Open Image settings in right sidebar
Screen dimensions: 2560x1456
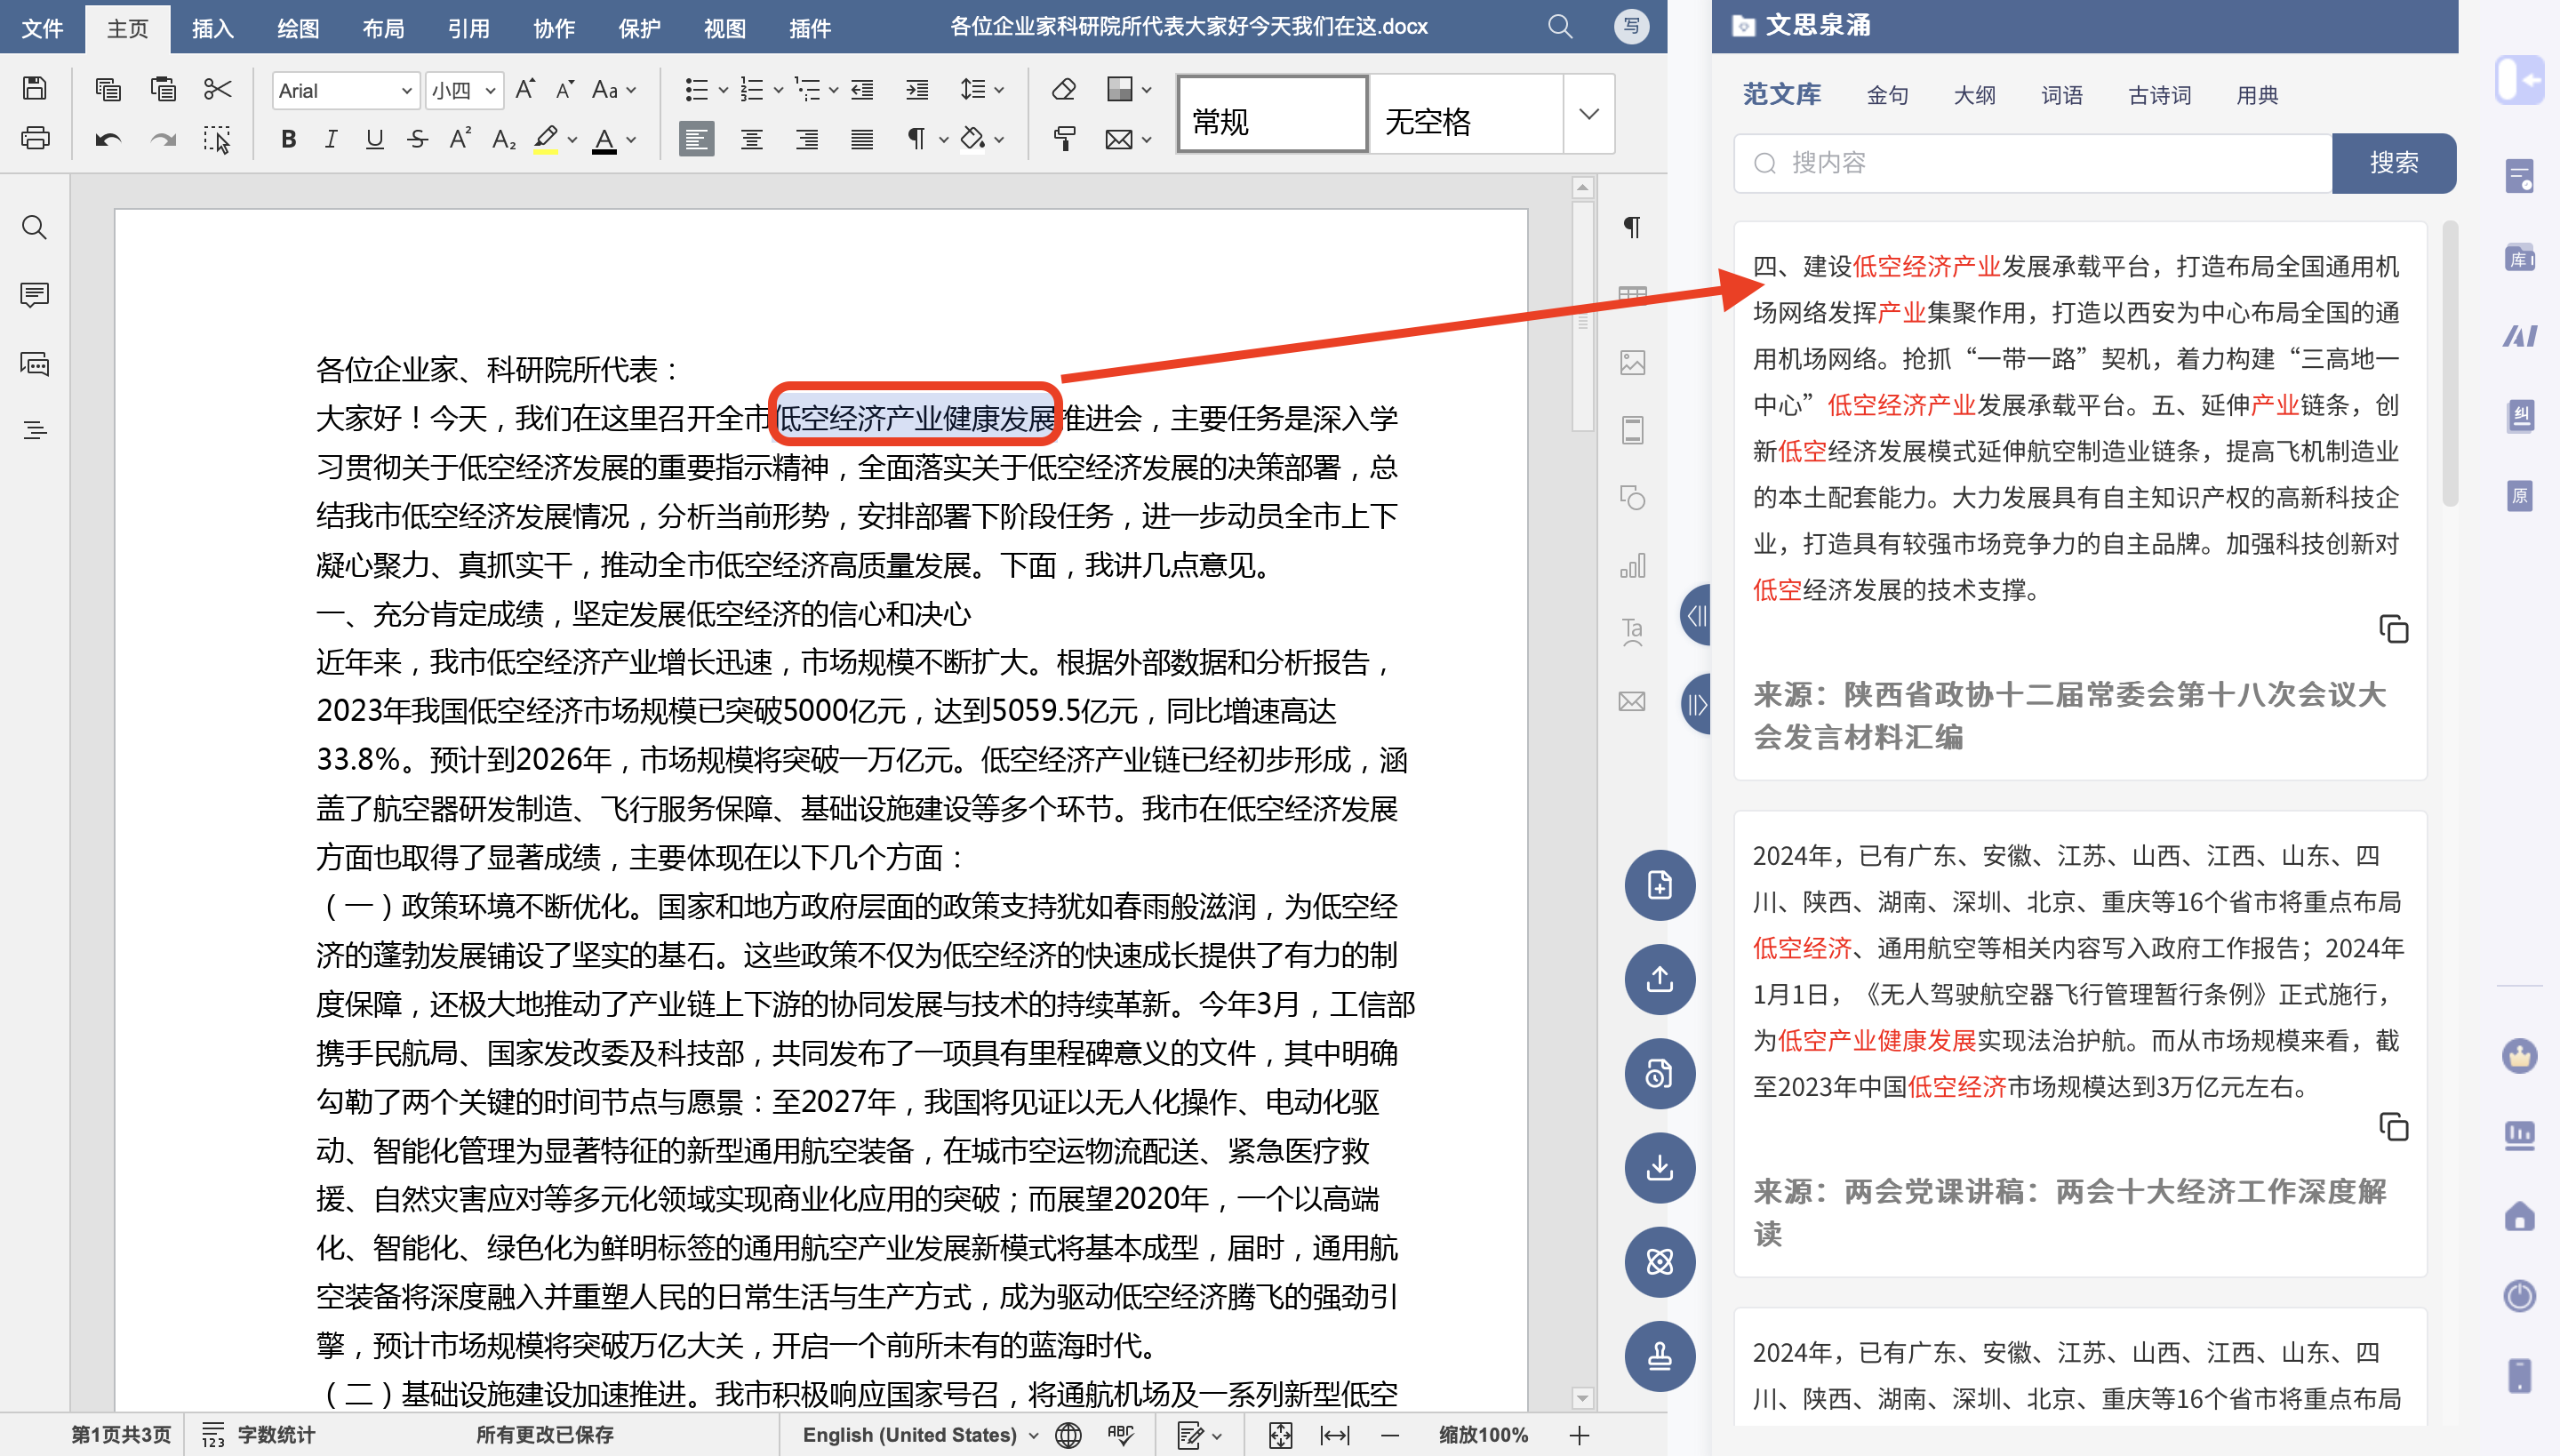pos(1632,363)
